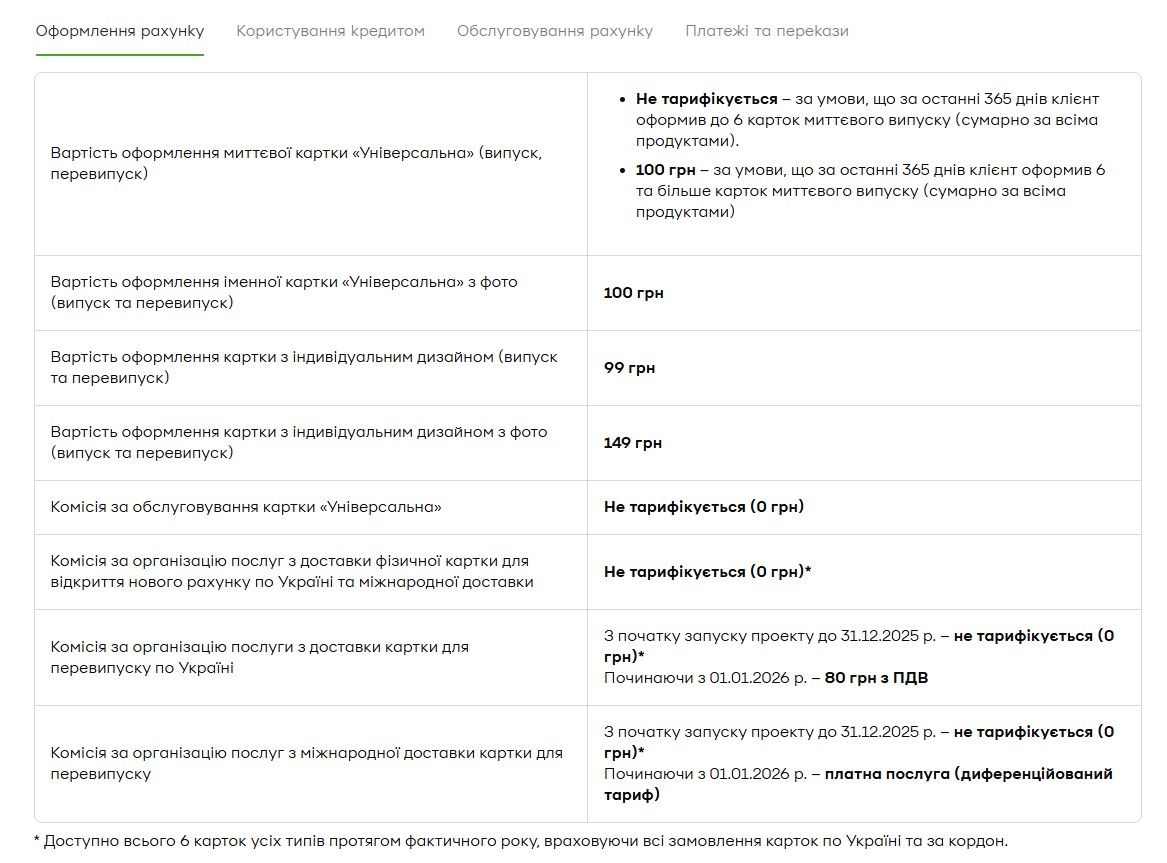Switch to the Користування кредитом tab

(330, 31)
